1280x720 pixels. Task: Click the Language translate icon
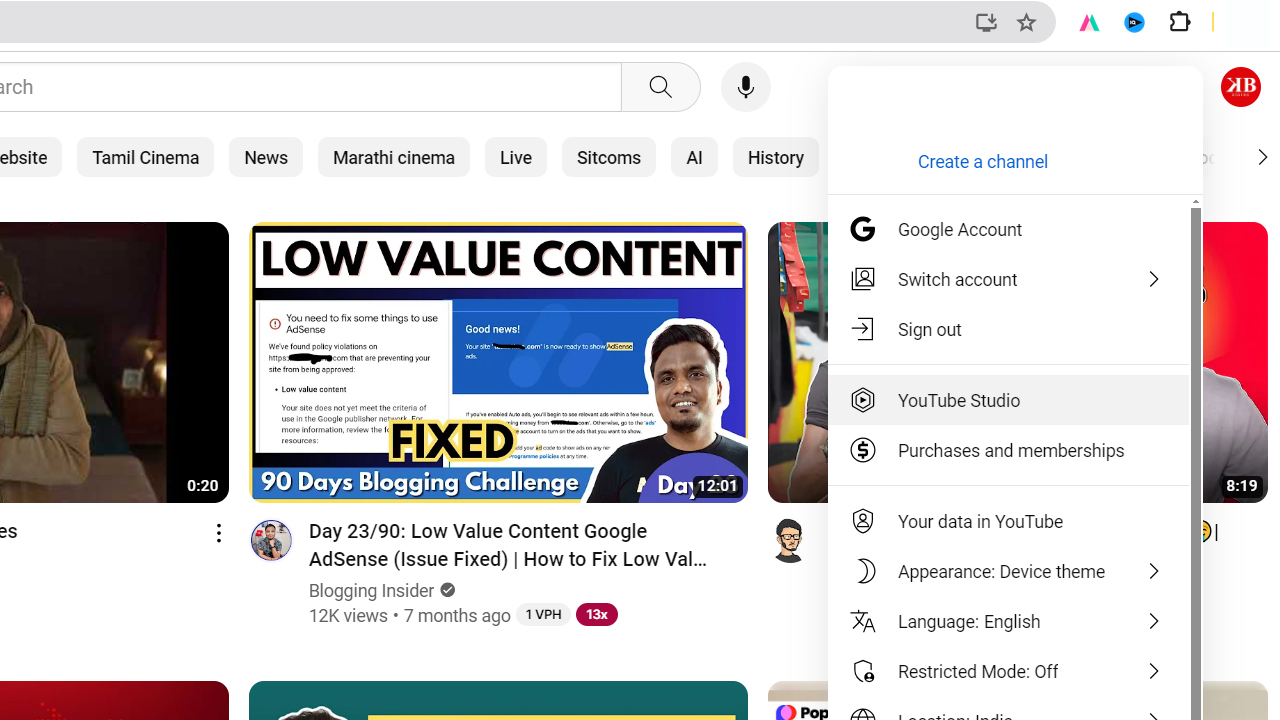click(863, 621)
